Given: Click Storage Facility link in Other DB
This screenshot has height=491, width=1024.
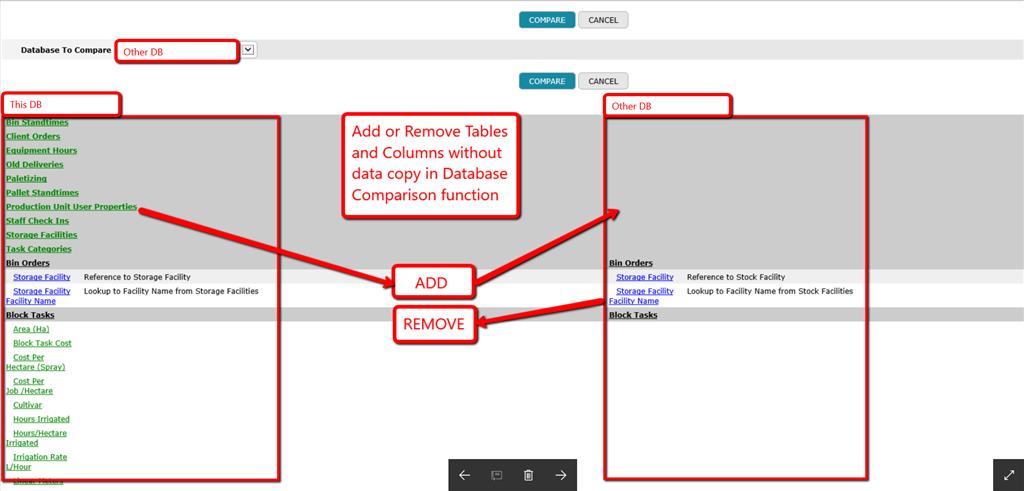Looking at the screenshot, I should coord(644,277).
